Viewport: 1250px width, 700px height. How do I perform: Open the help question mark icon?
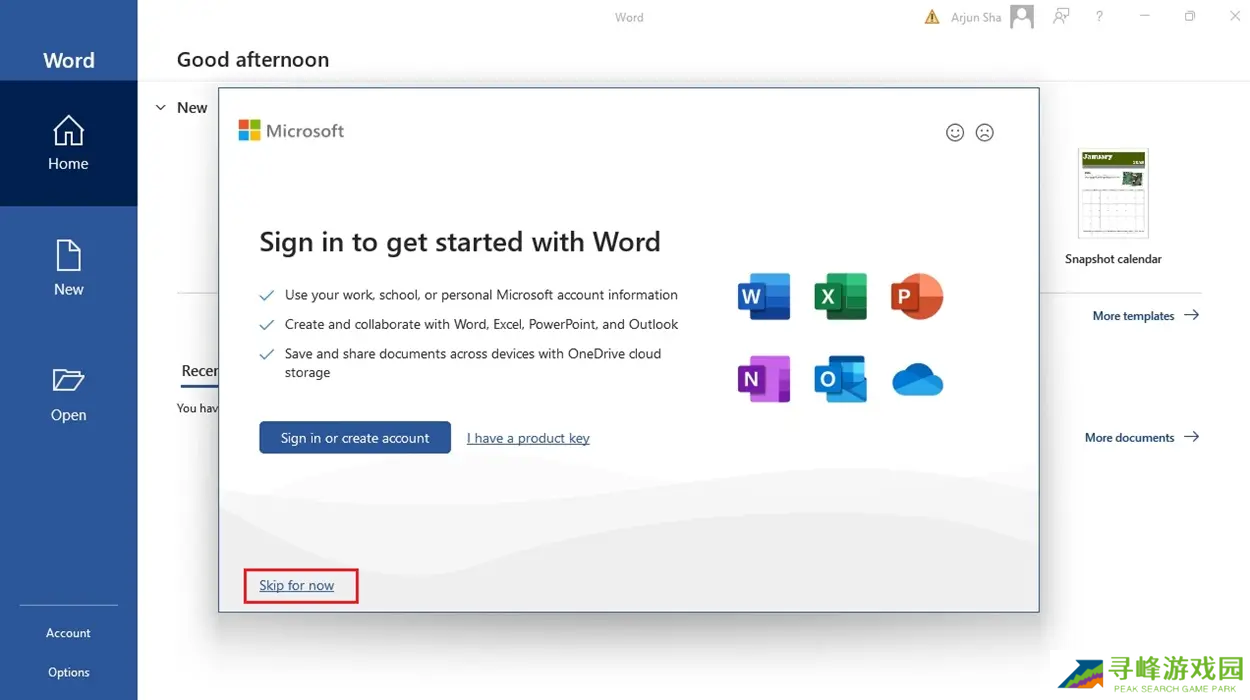click(x=1099, y=17)
